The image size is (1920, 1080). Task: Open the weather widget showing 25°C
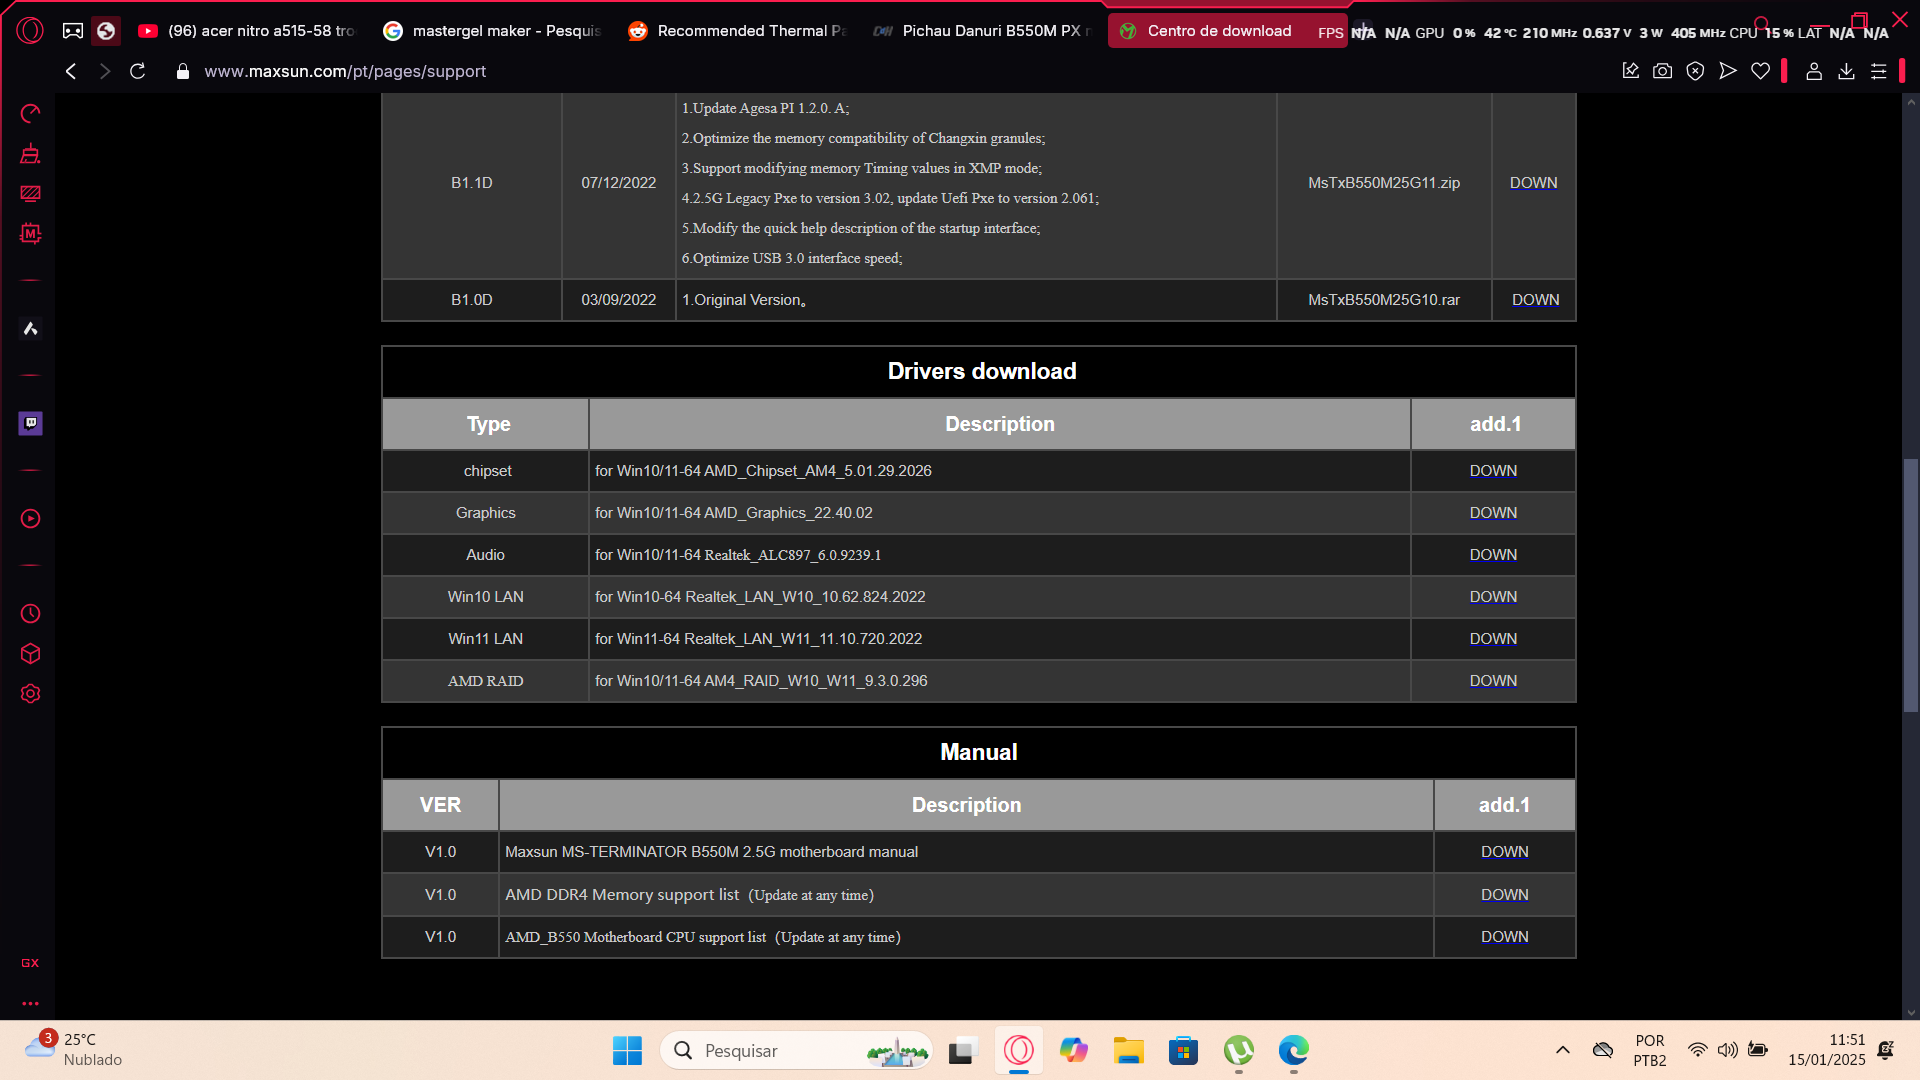coord(74,1050)
